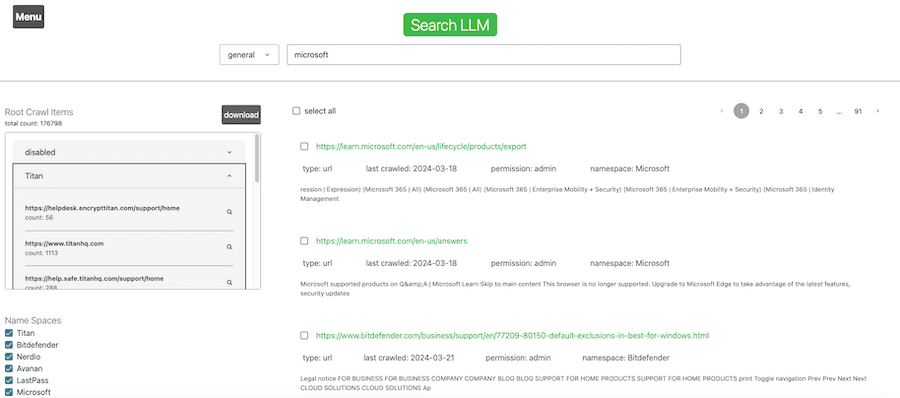Click the Name Spaces heading
The height and width of the screenshot is (398, 900).
tap(33, 320)
